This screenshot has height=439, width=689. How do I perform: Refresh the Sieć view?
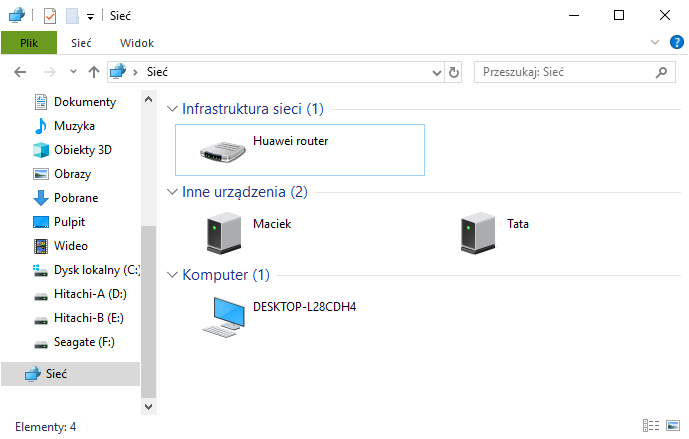pyautogui.click(x=453, y=73)
